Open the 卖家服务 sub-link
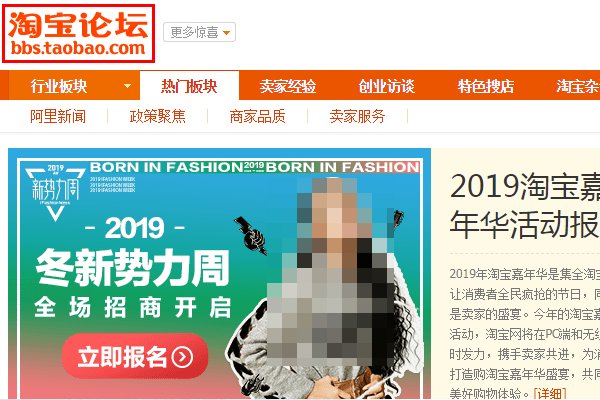Viewport: 600px width, 400px height. [357, 116]
